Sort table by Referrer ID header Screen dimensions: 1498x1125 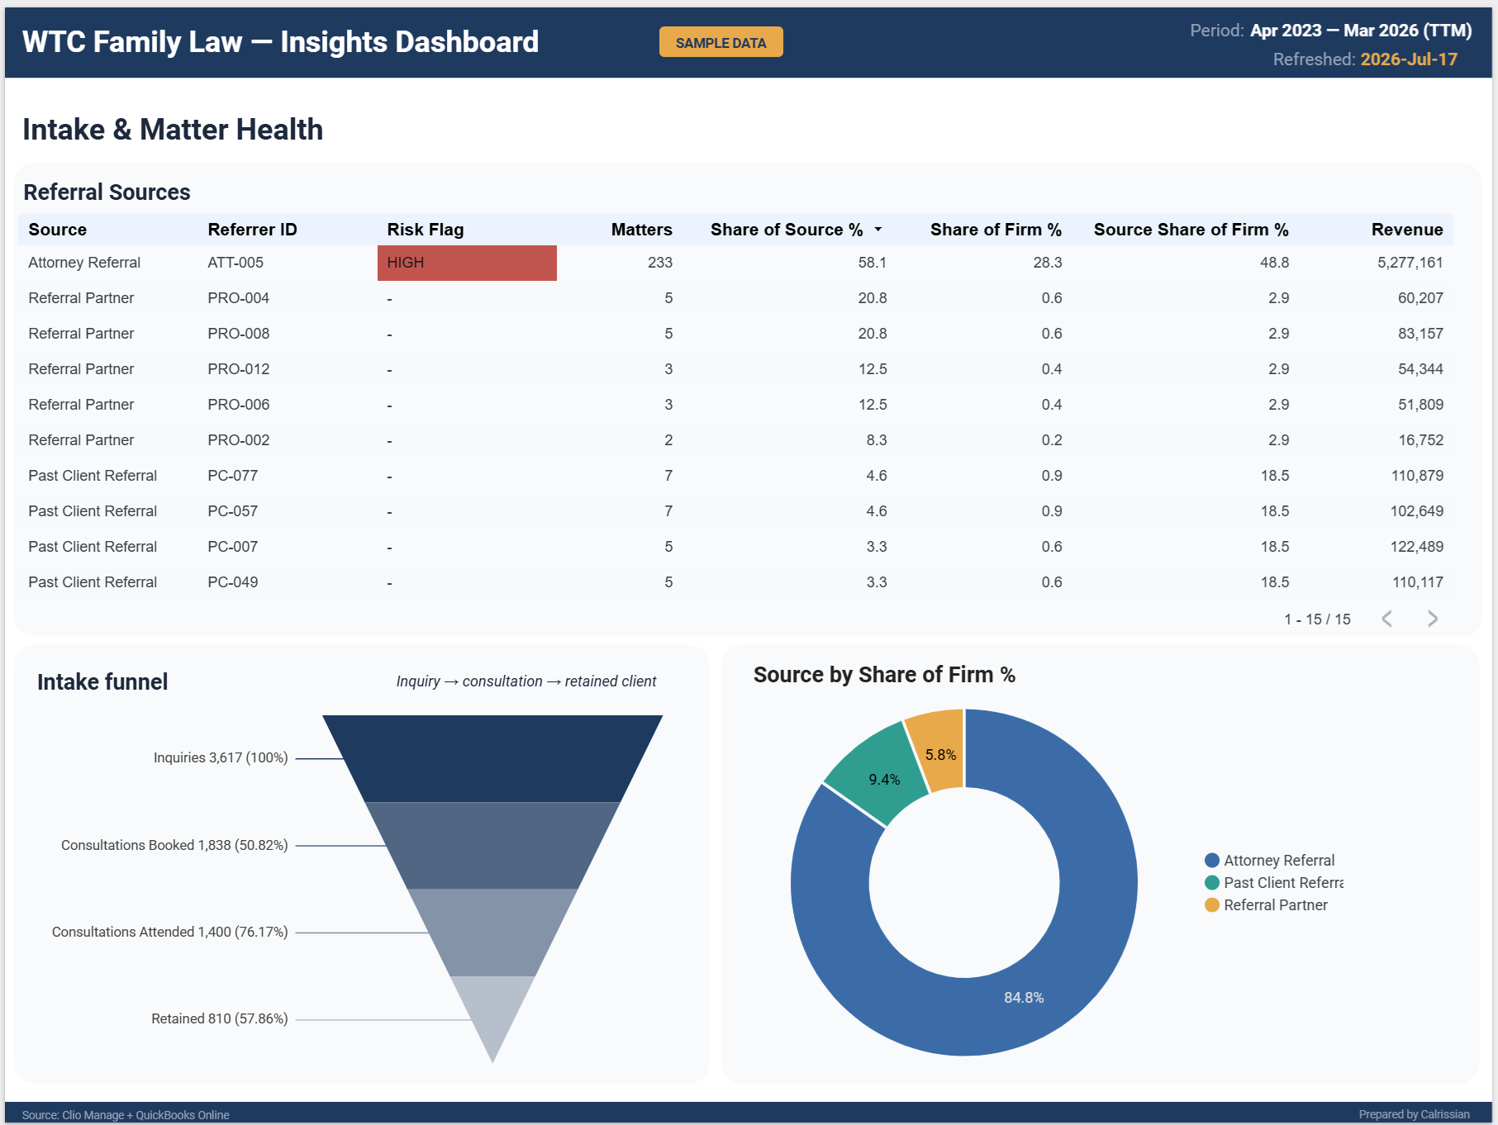(252, 230)
